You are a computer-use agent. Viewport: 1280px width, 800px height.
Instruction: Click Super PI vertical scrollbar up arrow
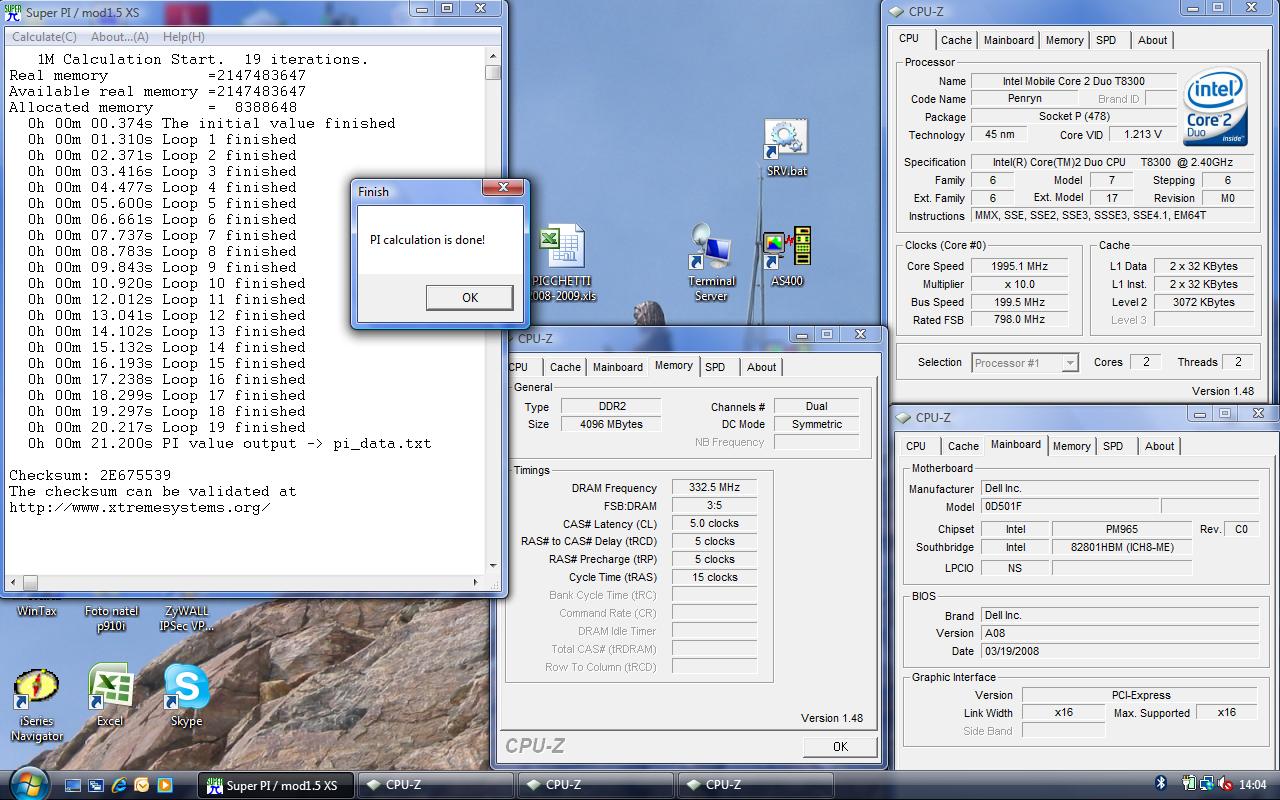coord(493,57)
